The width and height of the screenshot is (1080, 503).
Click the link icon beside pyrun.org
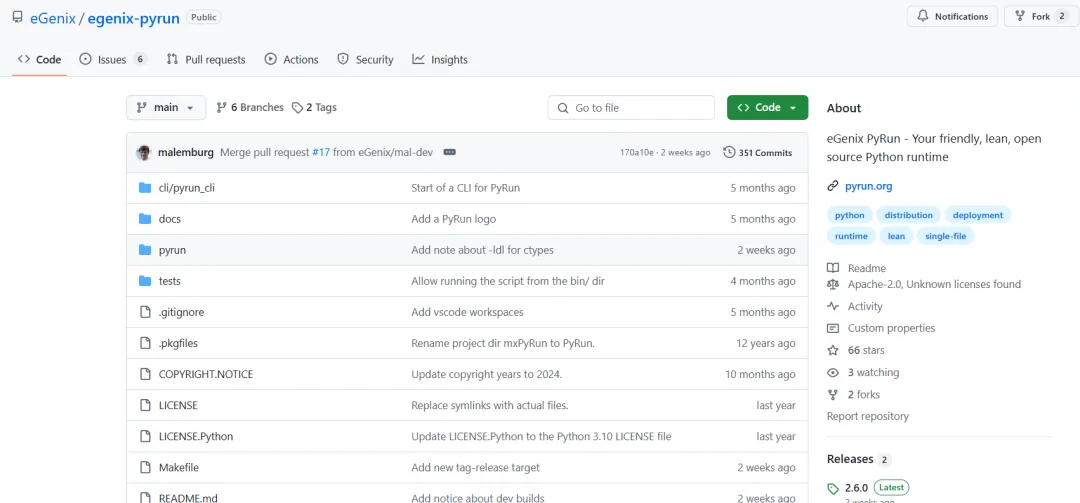coord(833,186)
